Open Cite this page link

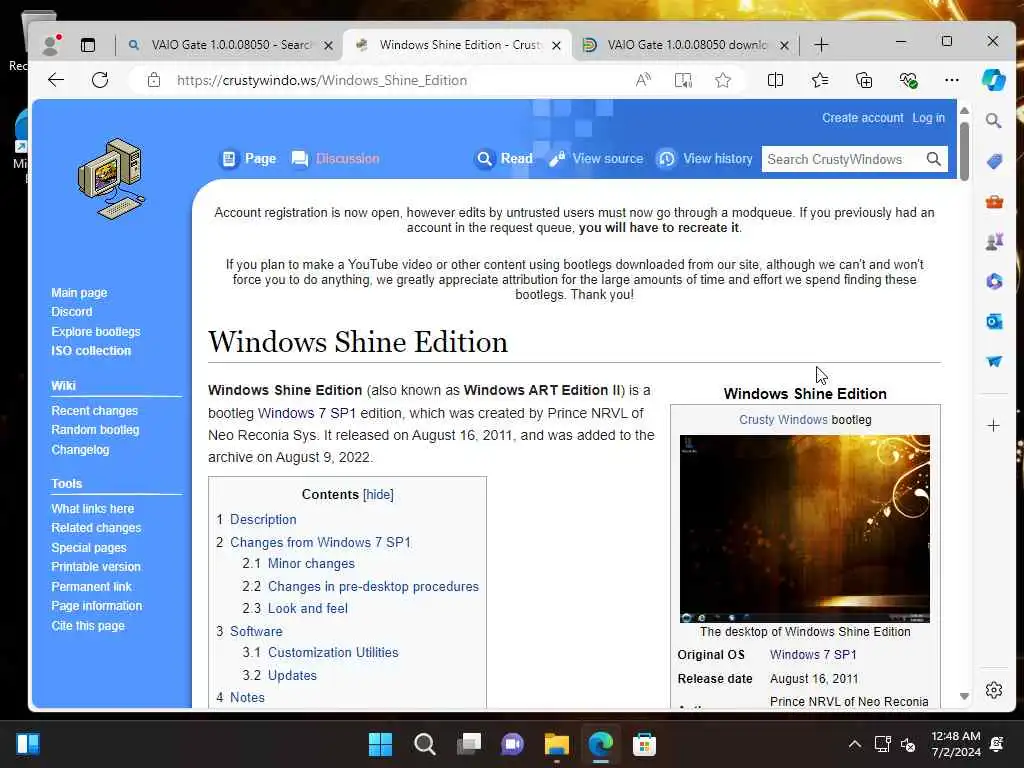pyautogui.click(x=88, y=626)
